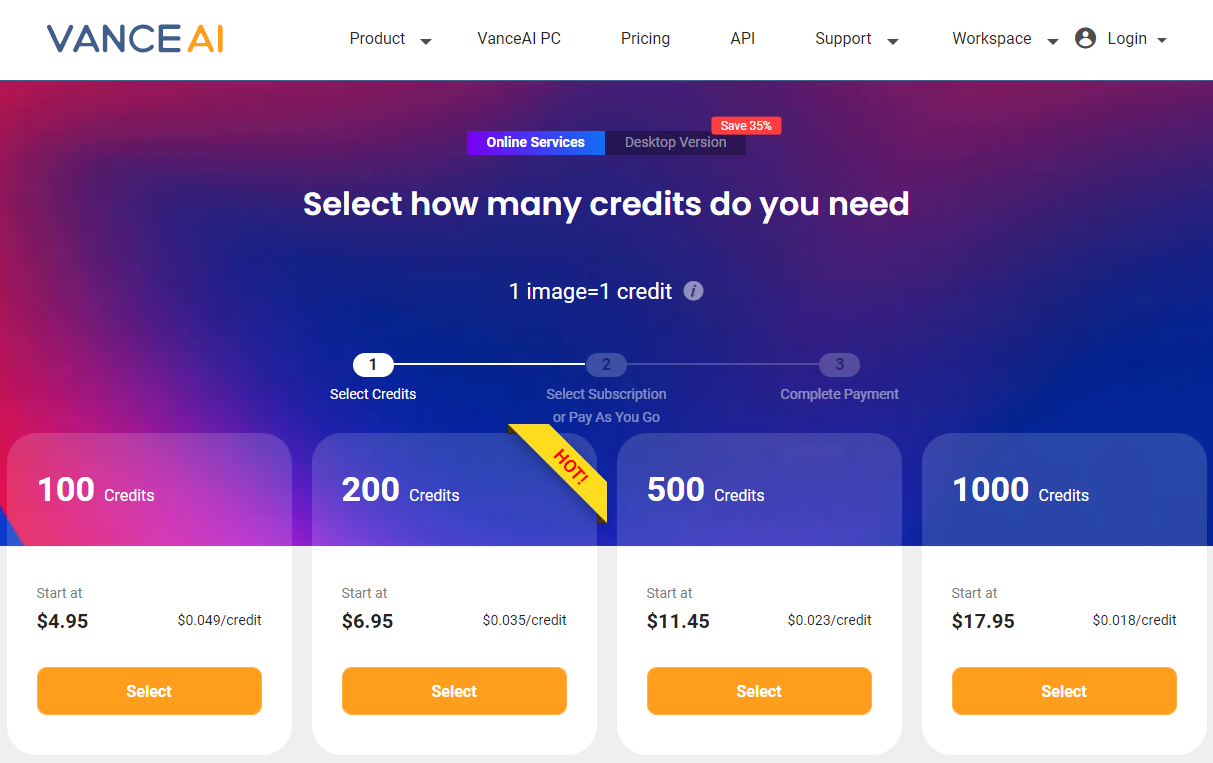Click step 3 Complete Payment circle
The width and height of the screenshot is (1213, 763).
[x=839, y=365]
